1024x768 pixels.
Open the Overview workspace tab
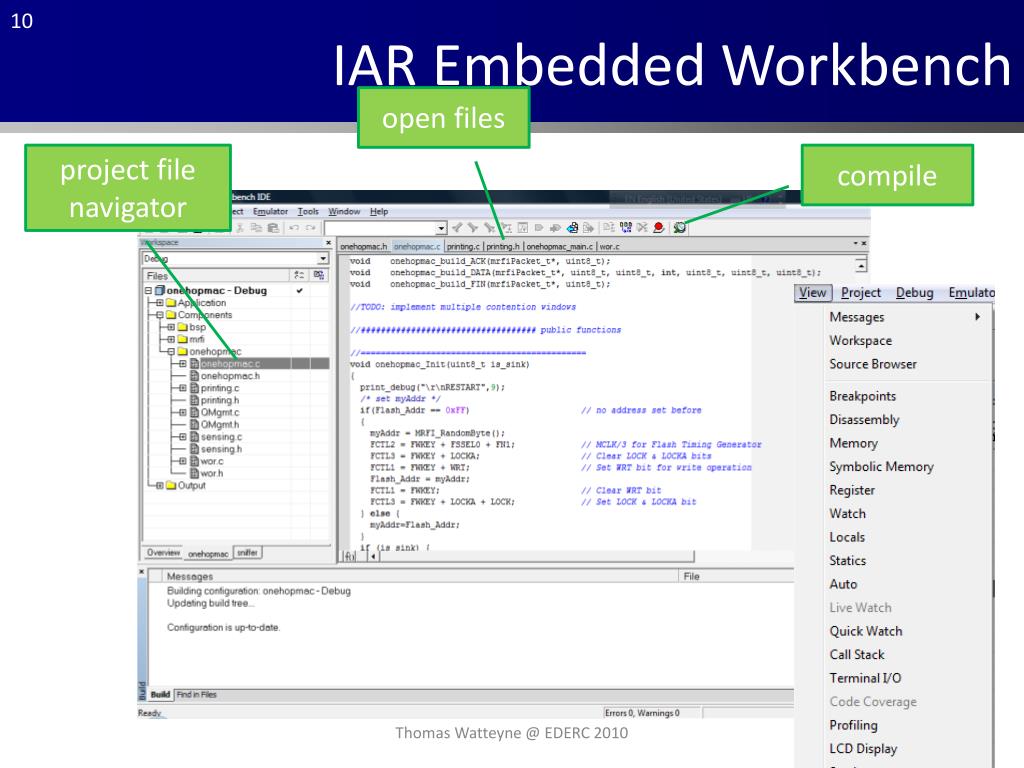163,553
